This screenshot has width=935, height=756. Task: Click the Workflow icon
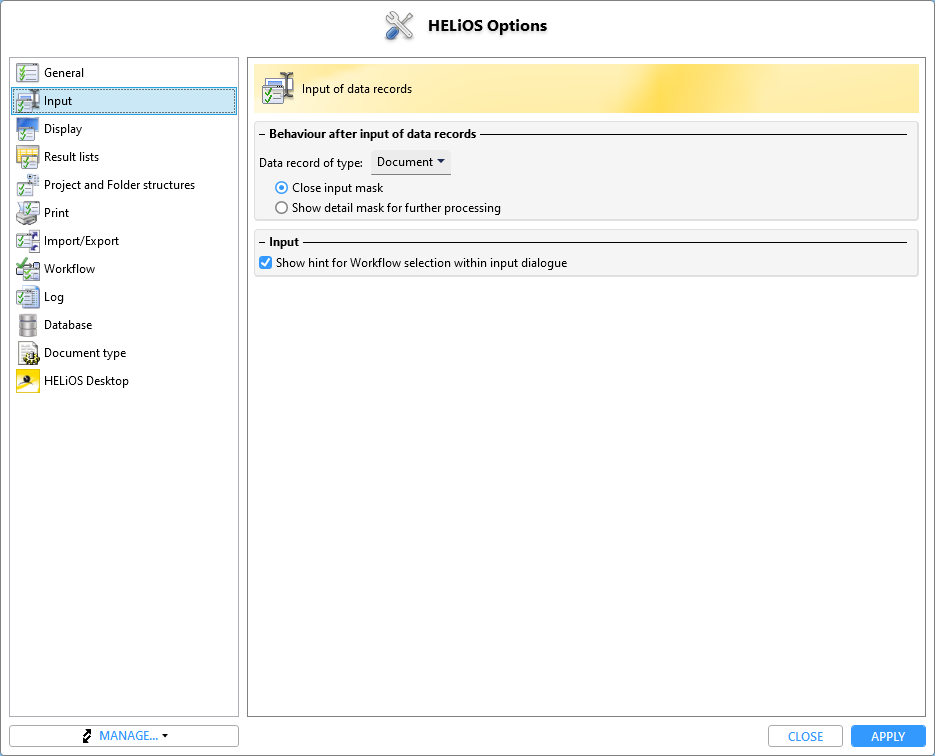click(27, 269)
